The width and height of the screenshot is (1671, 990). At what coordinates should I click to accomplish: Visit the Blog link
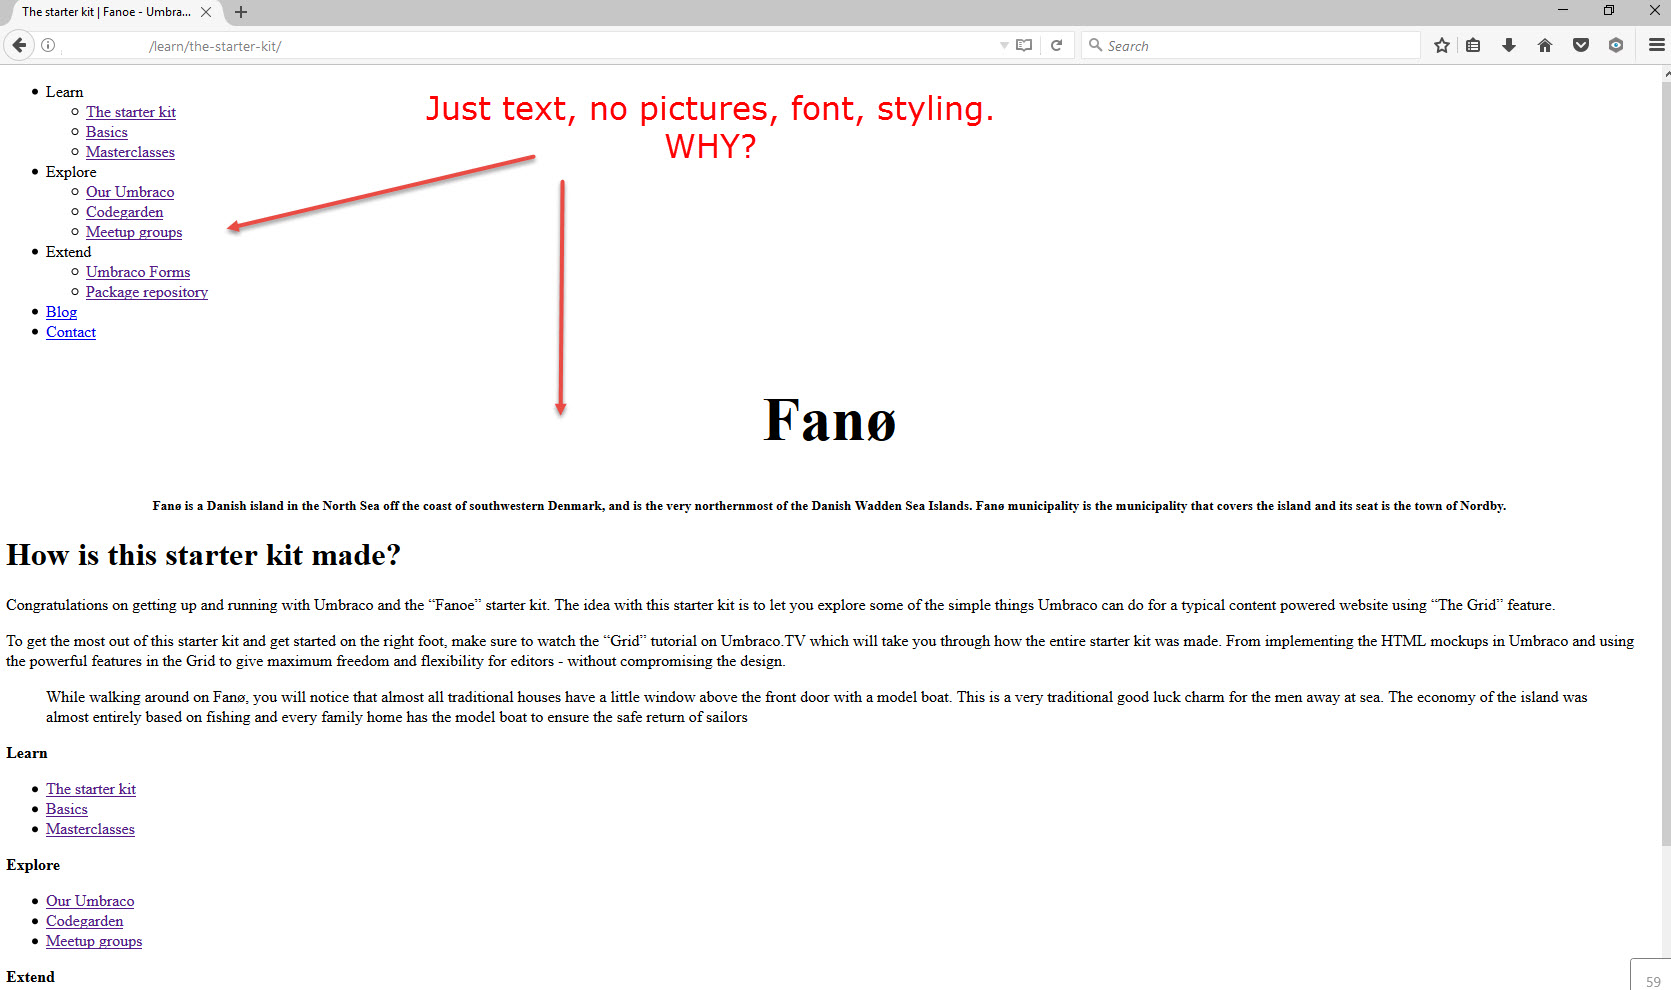pos(61,312)
